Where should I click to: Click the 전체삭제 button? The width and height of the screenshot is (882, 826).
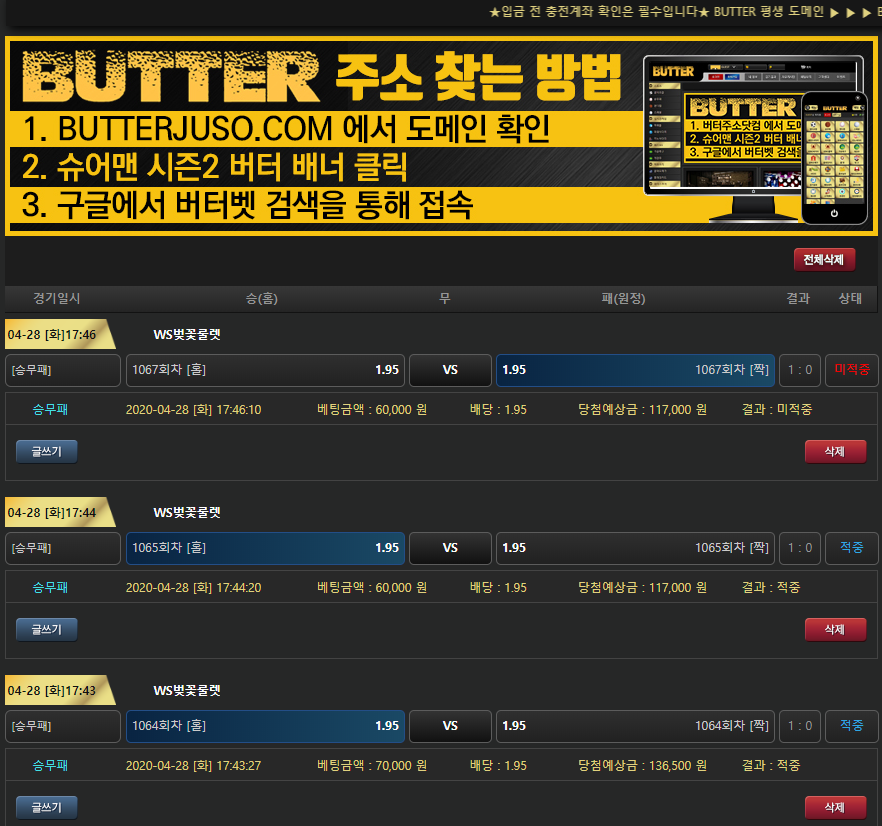[x=824, y=260]
